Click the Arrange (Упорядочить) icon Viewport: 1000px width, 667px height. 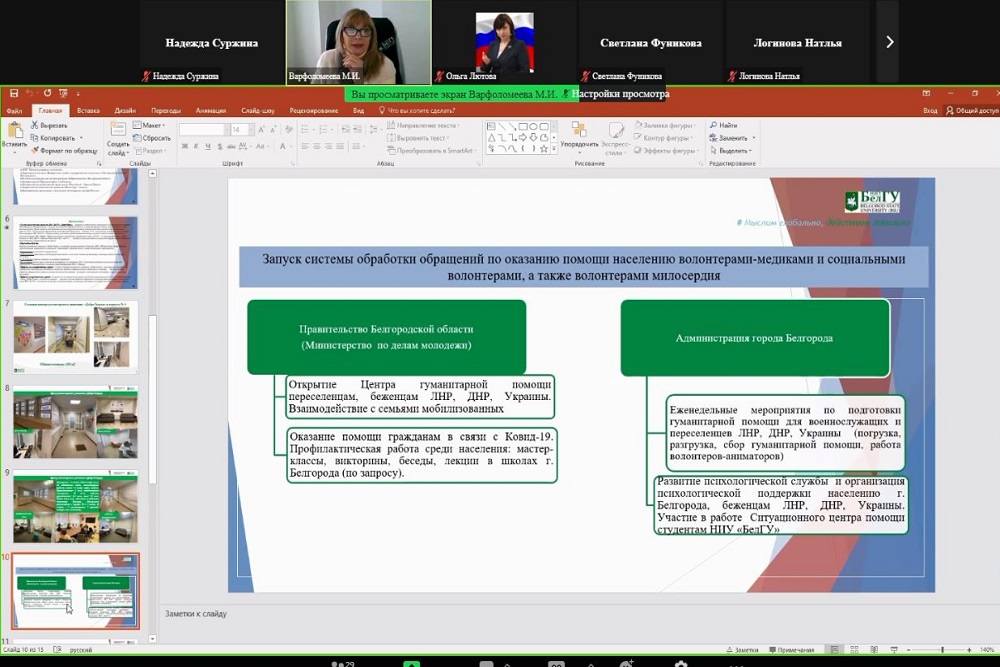[579, 133]
